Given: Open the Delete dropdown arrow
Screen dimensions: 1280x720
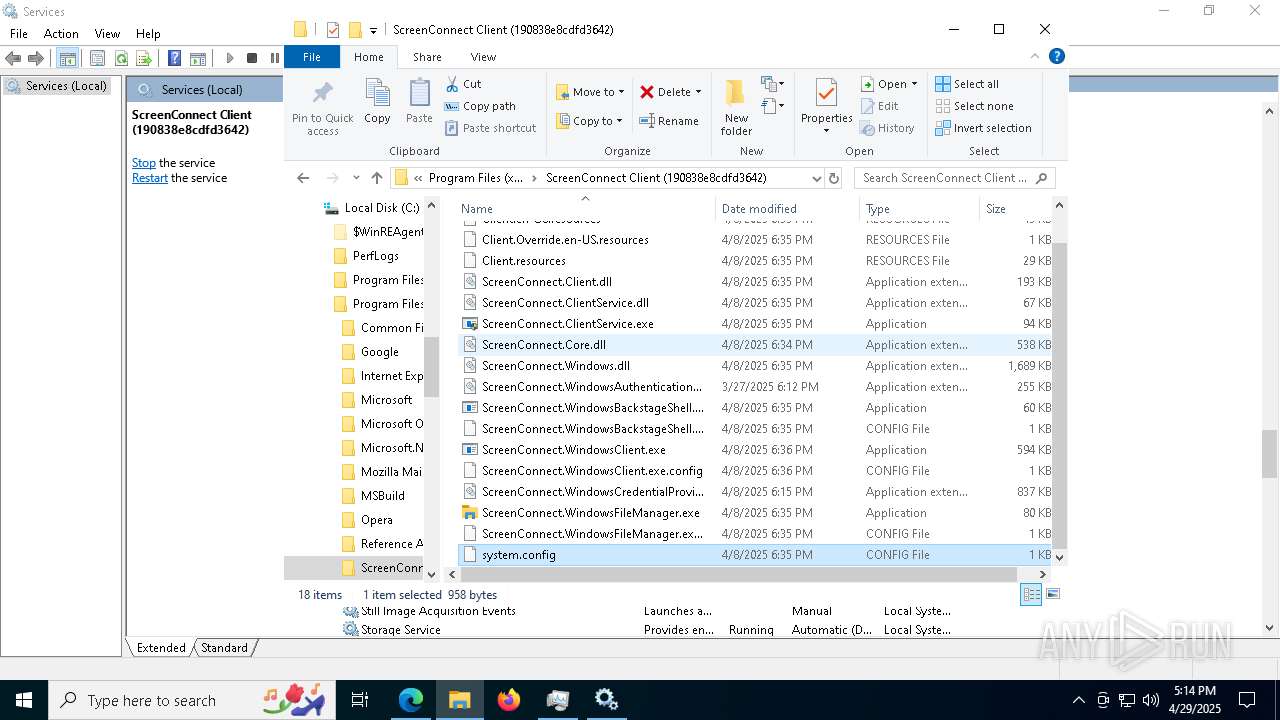Looking at the screenshot, I should (698, 92).
